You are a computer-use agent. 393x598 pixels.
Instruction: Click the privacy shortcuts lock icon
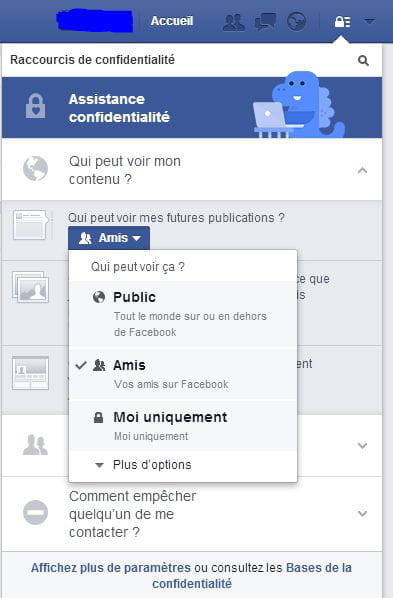point(342,22)
